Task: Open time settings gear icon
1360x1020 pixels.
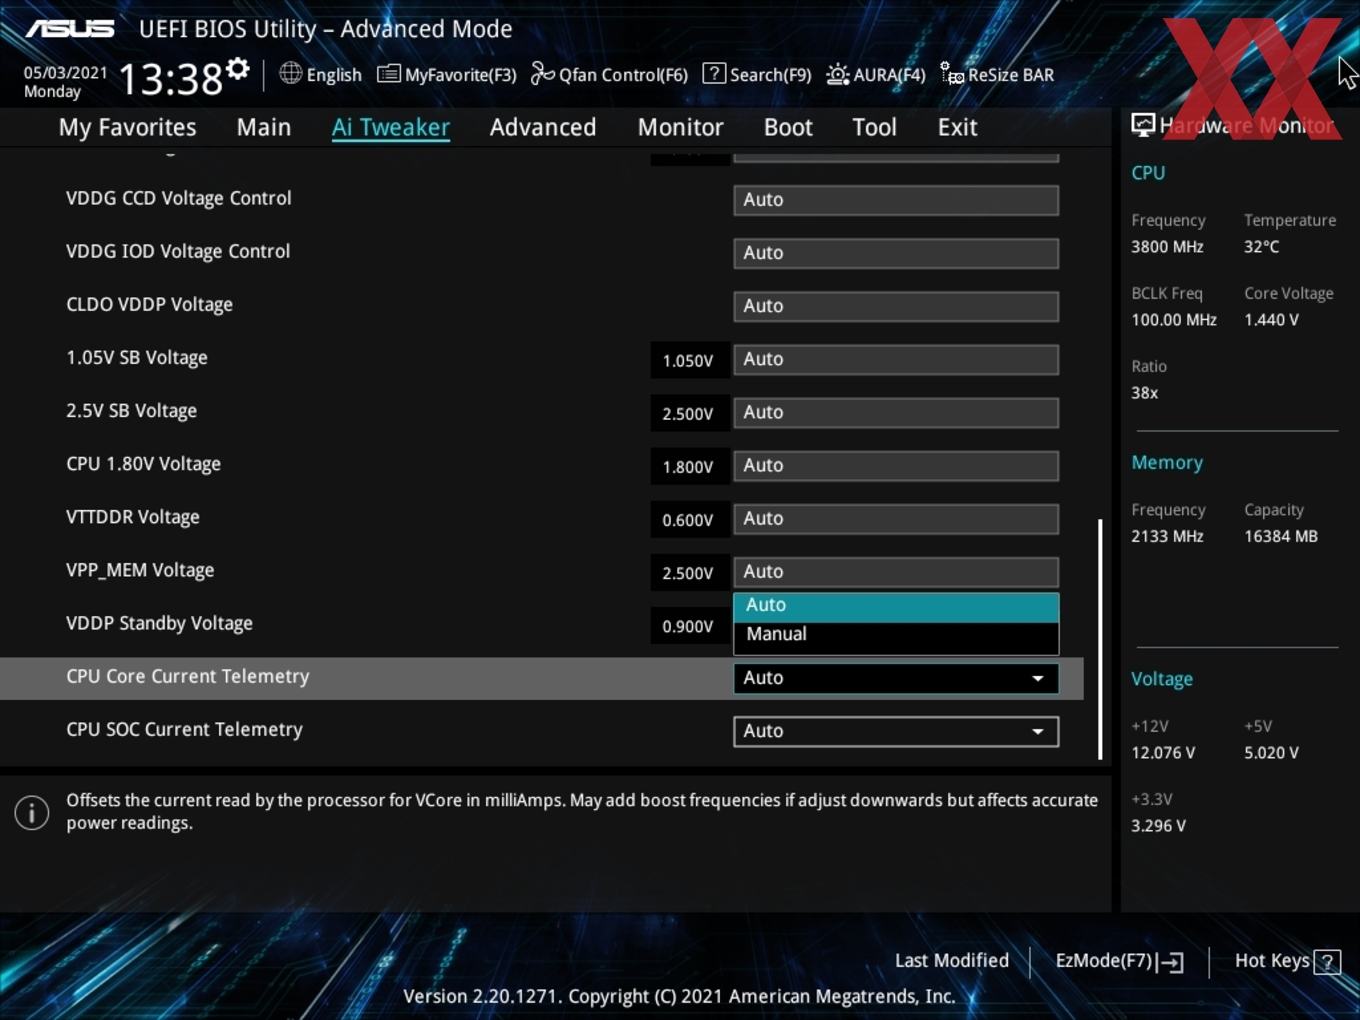Action: [x=238, y=68]
